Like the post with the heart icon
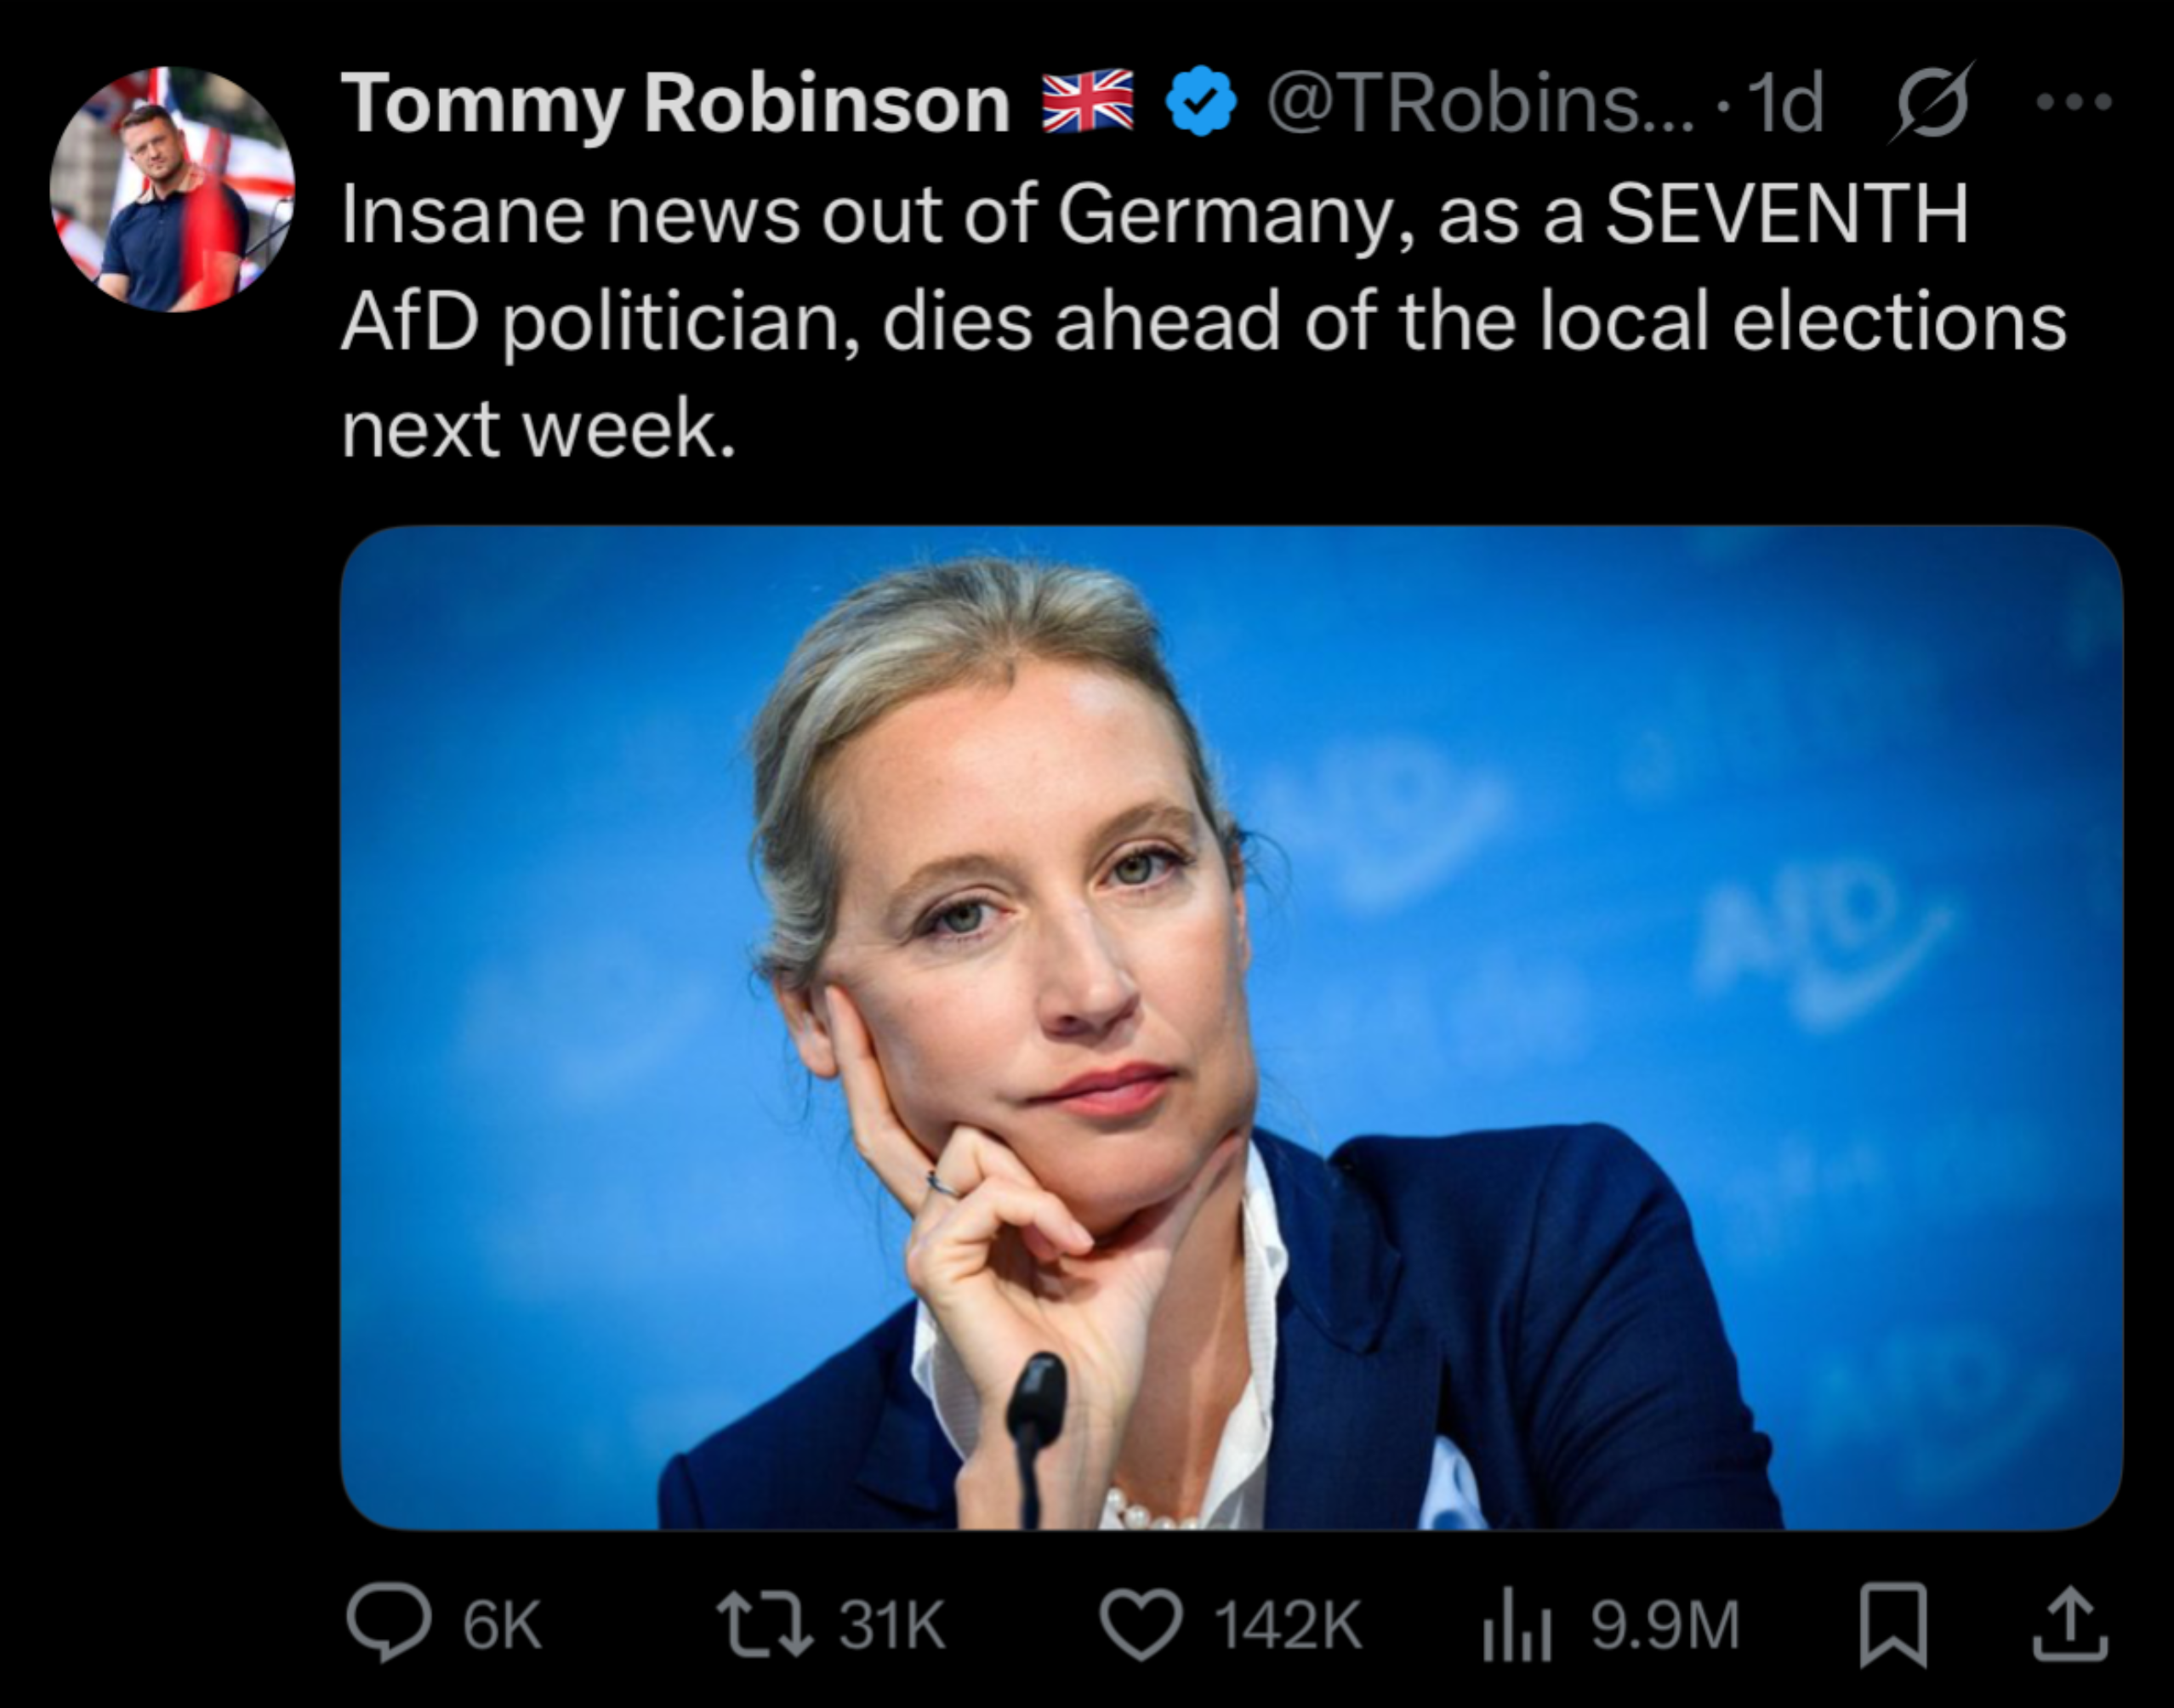Screen dimensions: 2174x1708 tap(1142, 1624)
